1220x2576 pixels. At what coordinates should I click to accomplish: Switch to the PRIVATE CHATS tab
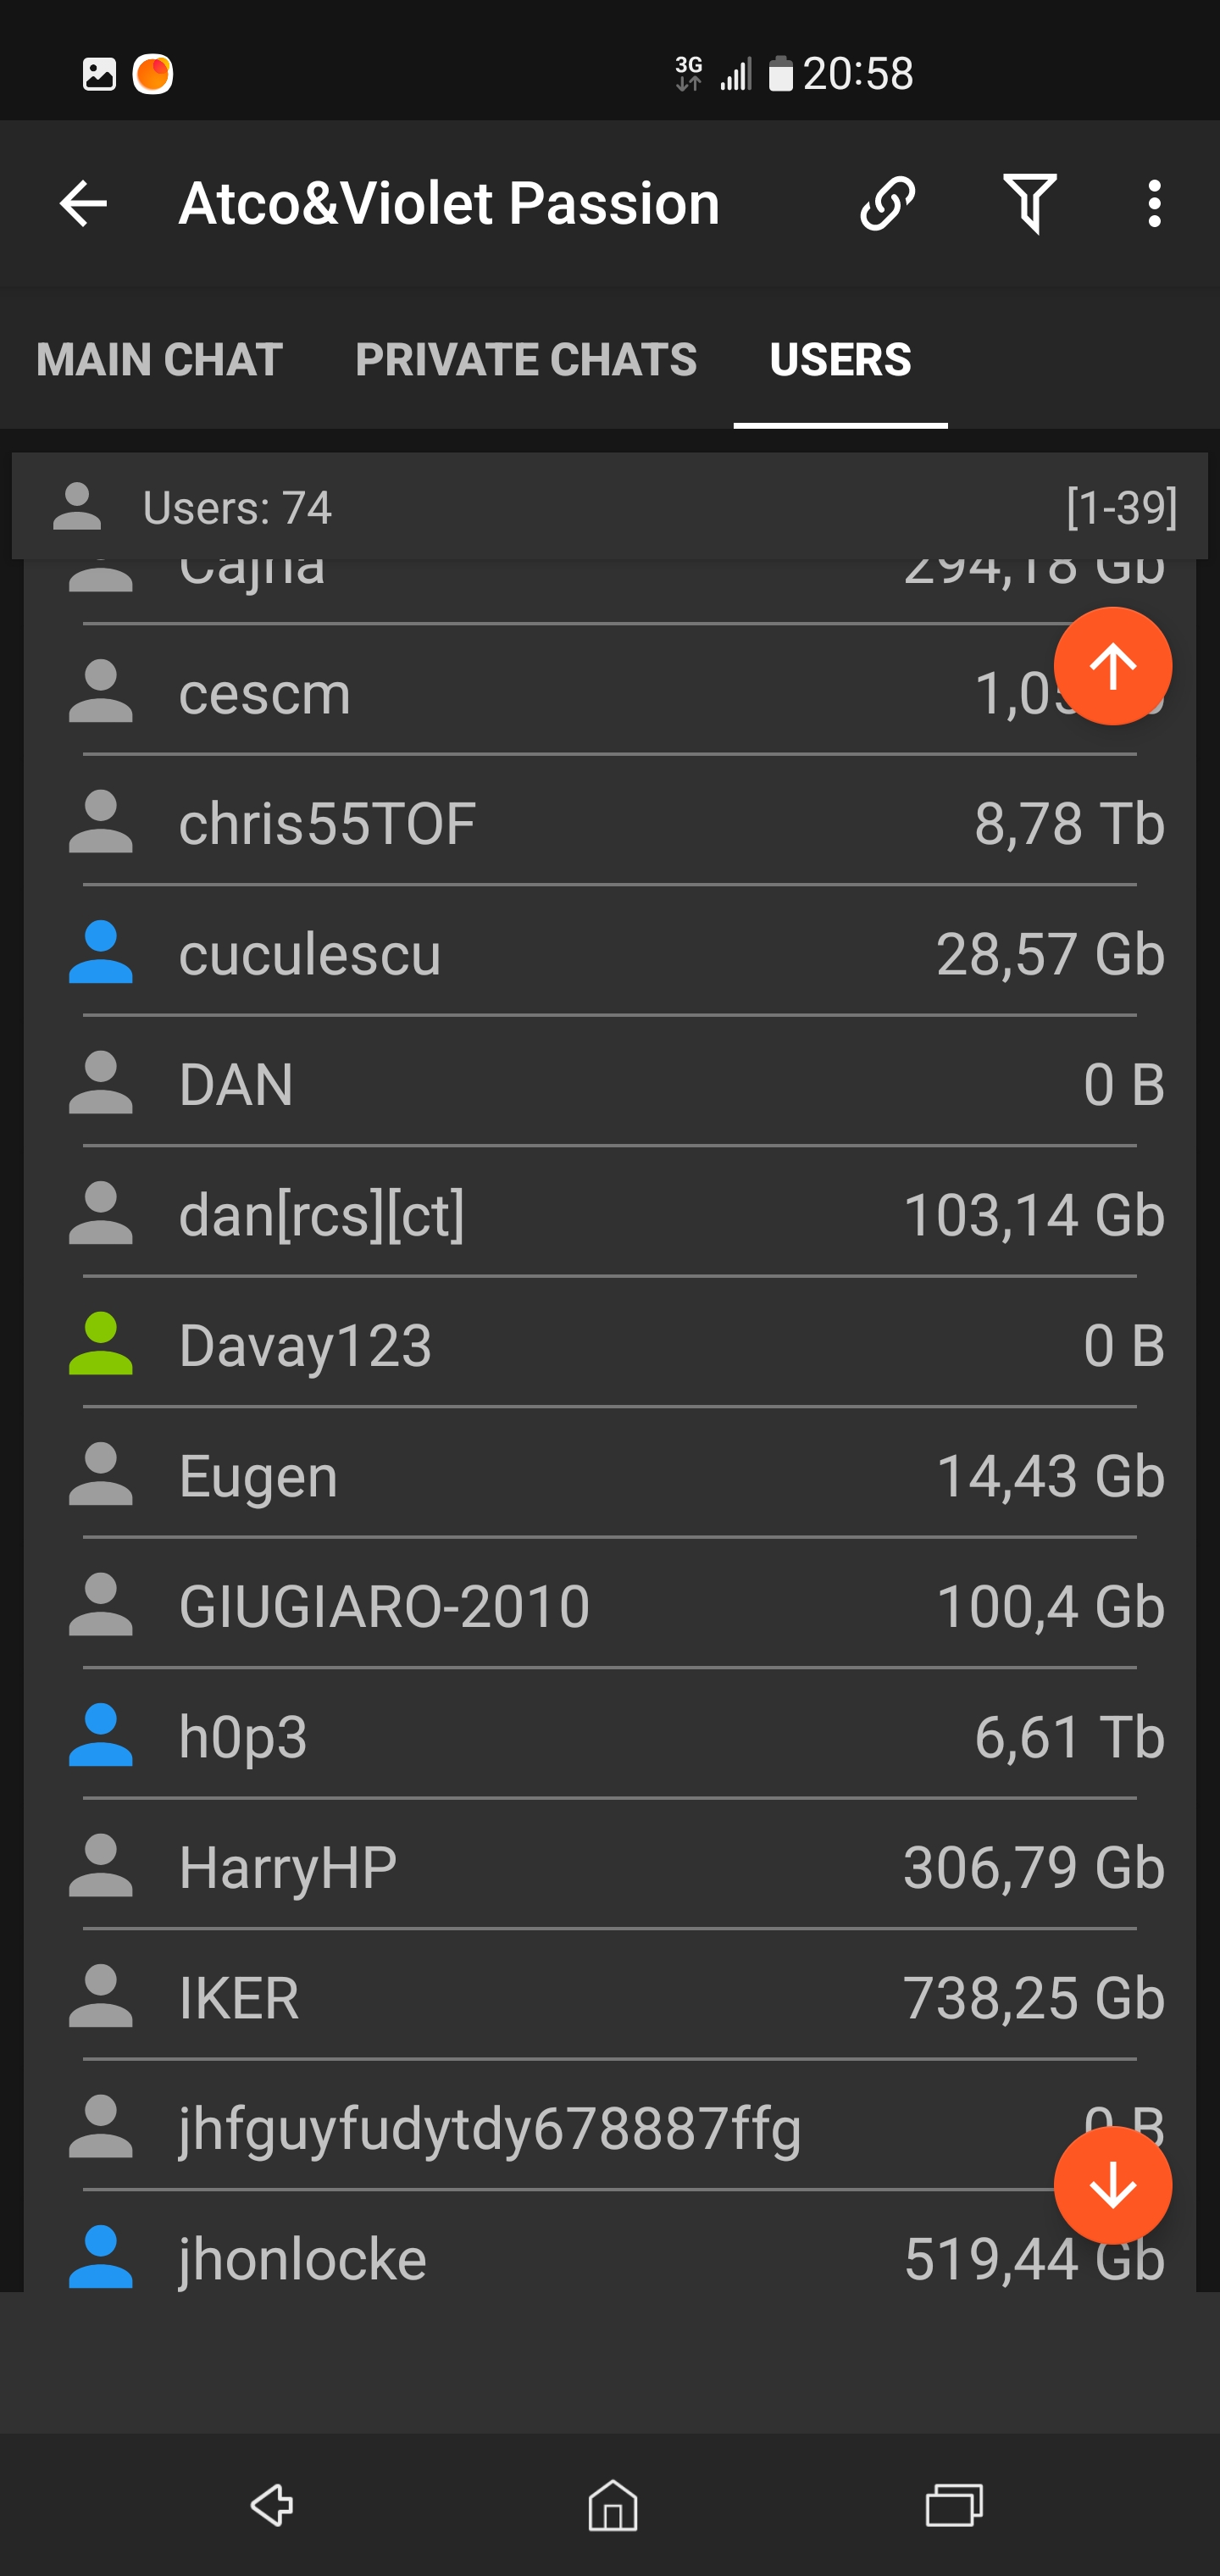[526, 360]
